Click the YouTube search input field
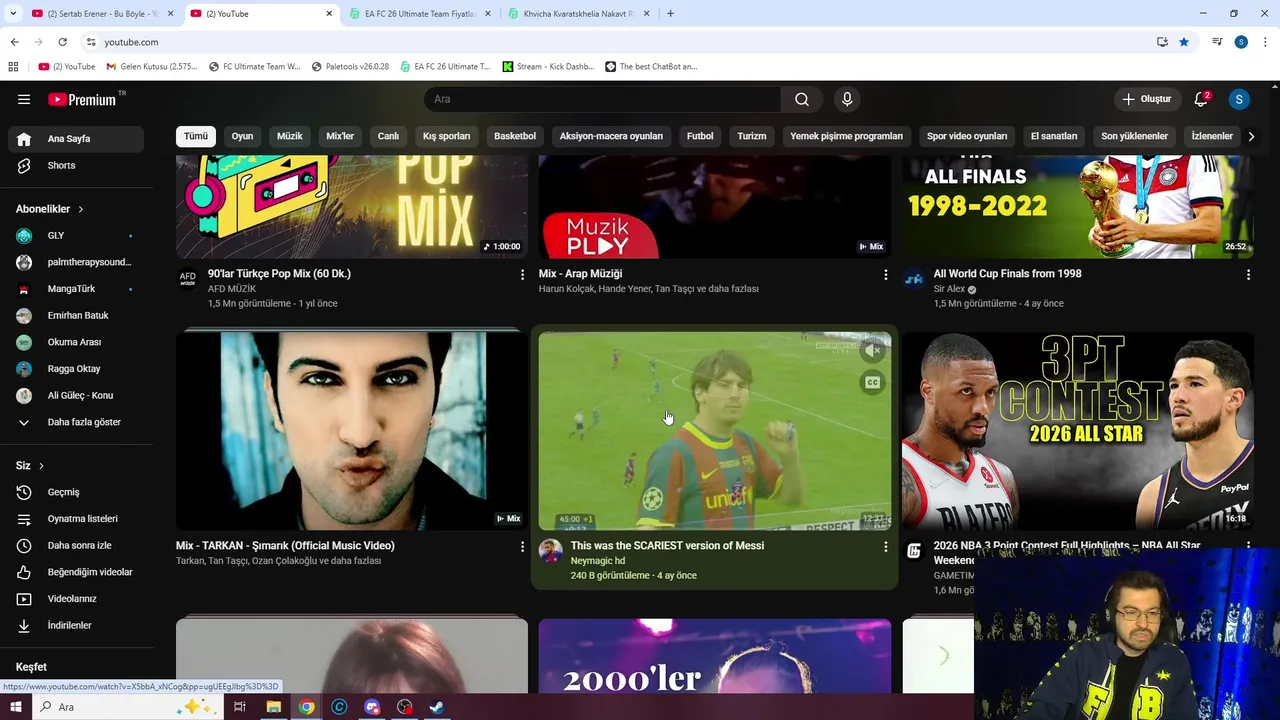This screenshot has width=1280, height=720. tap(602, 99)
